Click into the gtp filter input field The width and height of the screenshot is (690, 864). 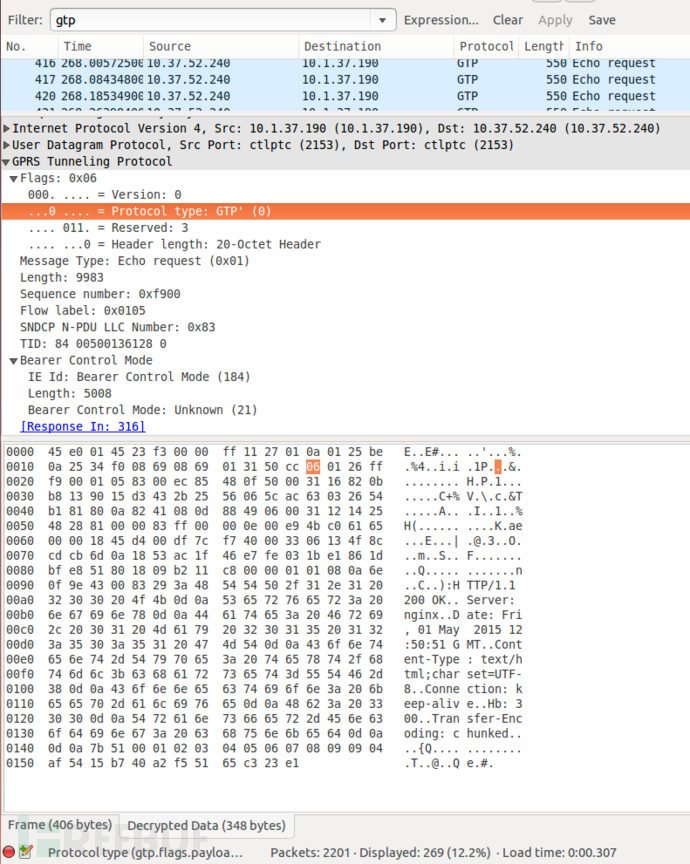[212, 20]
